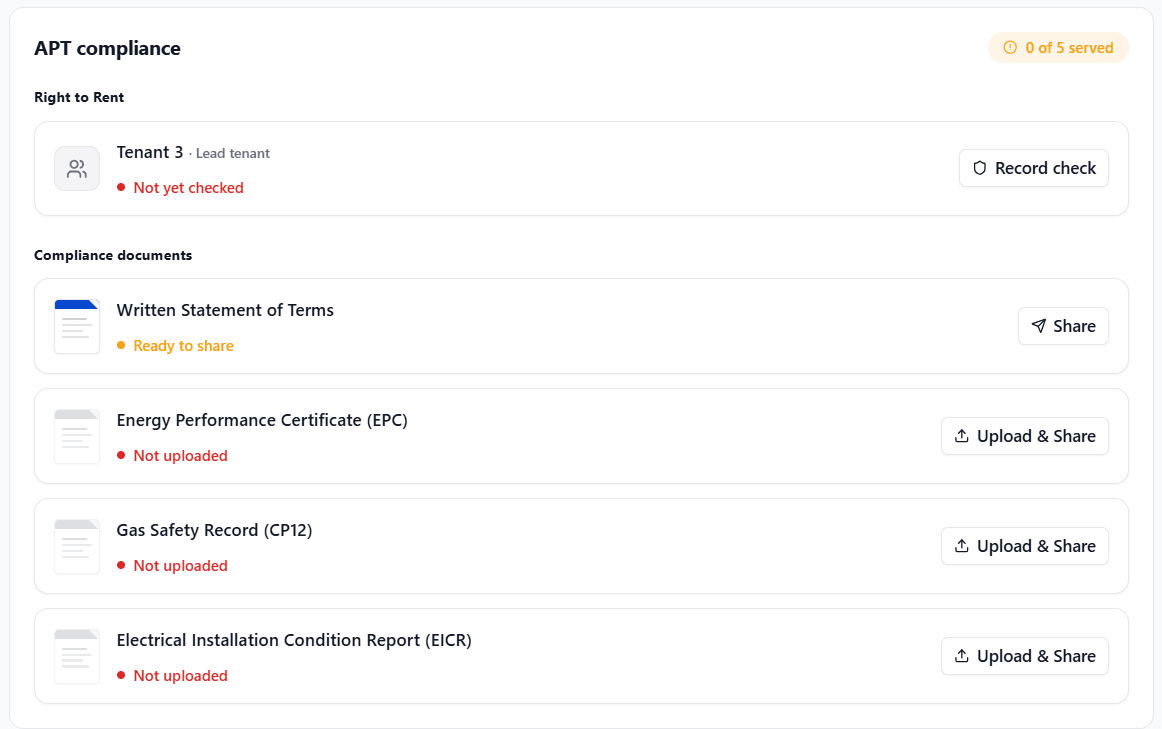Click the Ready to share status
This screenshot has height=729, width=1162.
pos(183,346)
